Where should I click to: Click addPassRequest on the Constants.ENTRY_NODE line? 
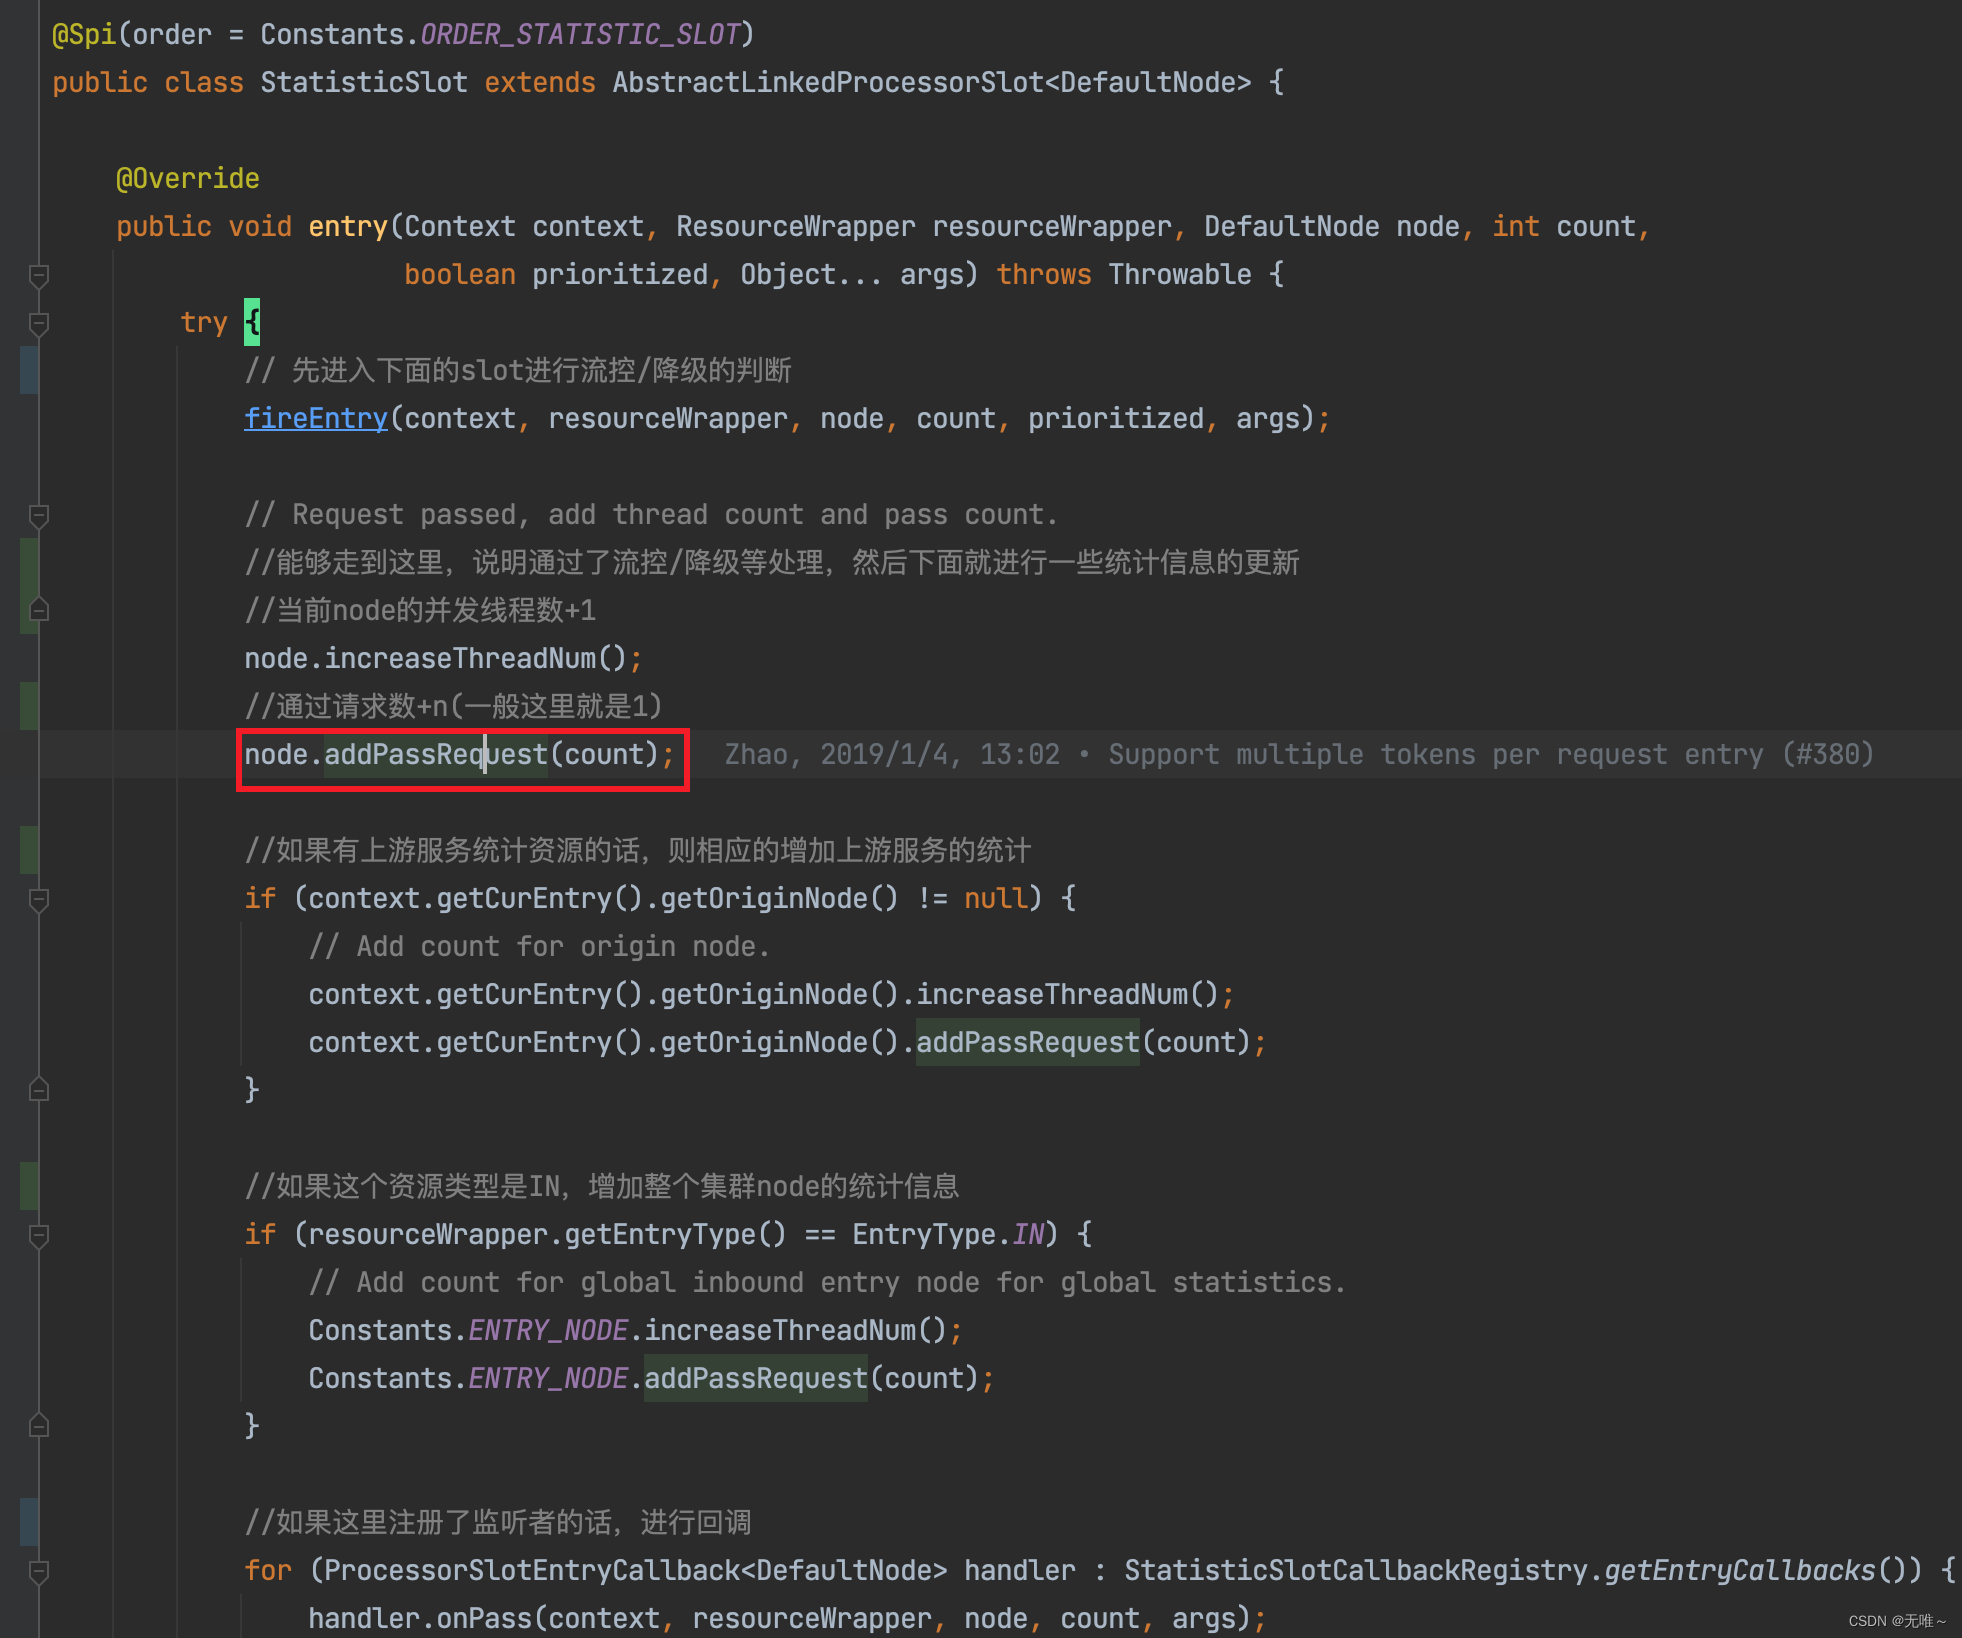click(756, 1378)
